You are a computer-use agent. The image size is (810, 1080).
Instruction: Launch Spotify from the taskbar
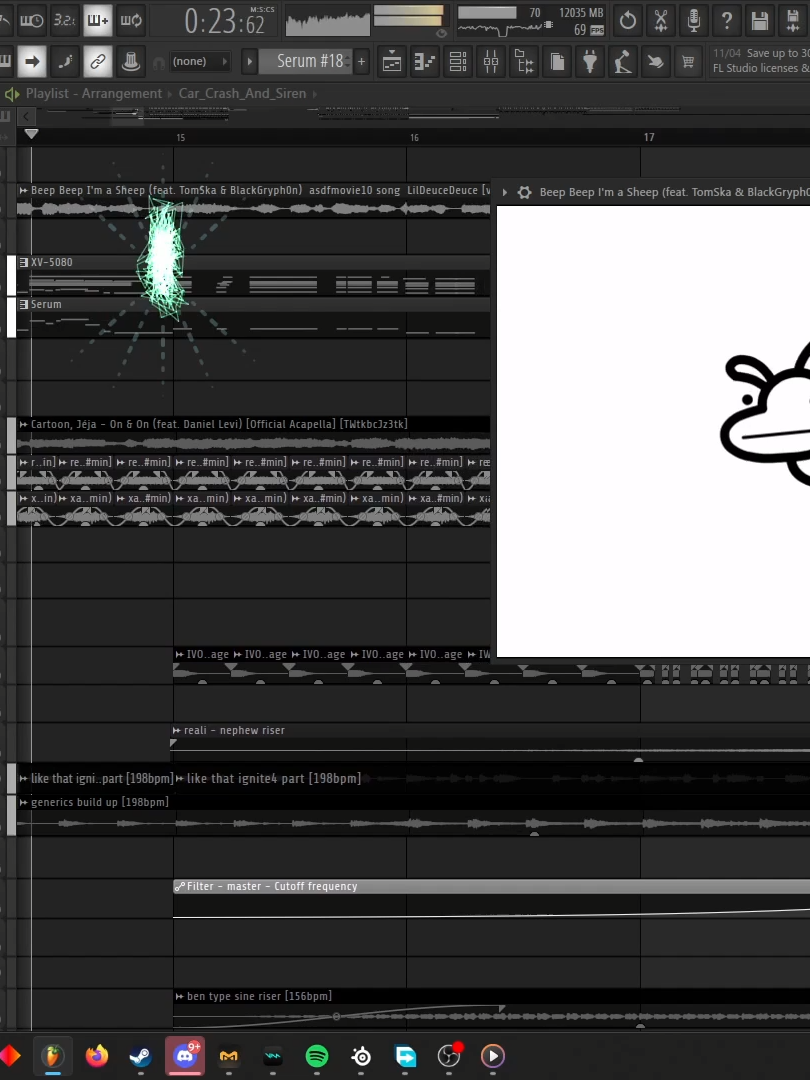coord(317,1055)
